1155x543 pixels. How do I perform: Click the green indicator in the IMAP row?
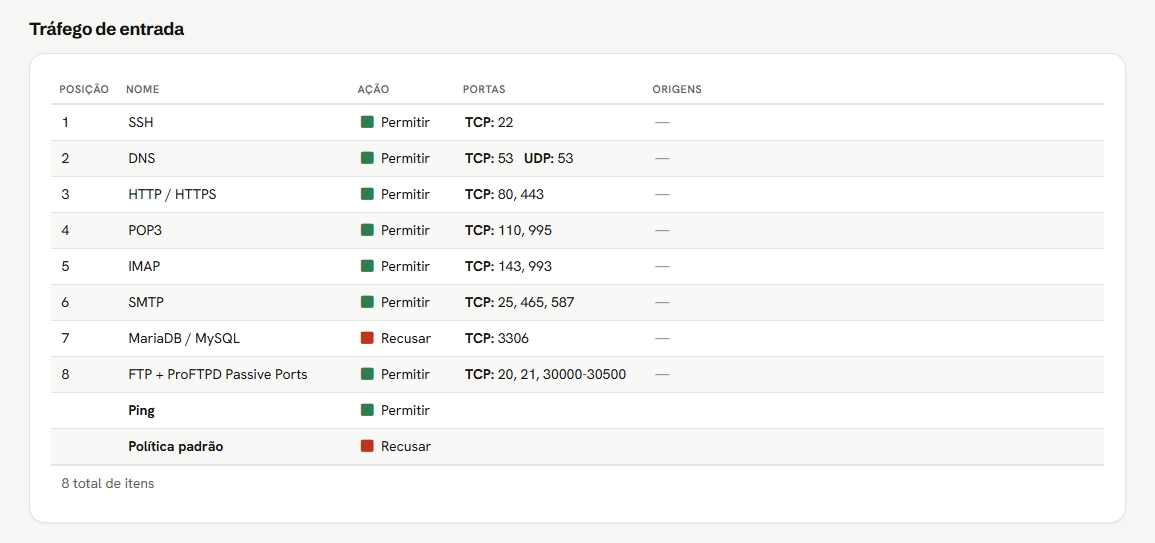[x=367, y=266]
